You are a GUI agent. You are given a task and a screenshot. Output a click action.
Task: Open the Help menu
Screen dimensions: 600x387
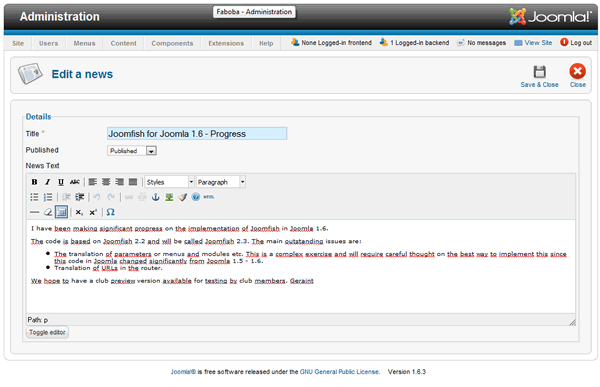[x=266, y=43]
